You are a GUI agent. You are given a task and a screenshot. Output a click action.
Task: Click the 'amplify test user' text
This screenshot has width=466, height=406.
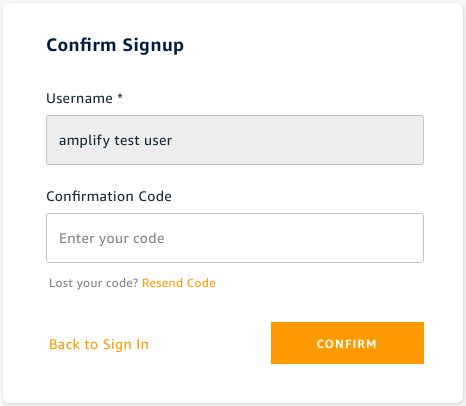click(x=115, y=140)
